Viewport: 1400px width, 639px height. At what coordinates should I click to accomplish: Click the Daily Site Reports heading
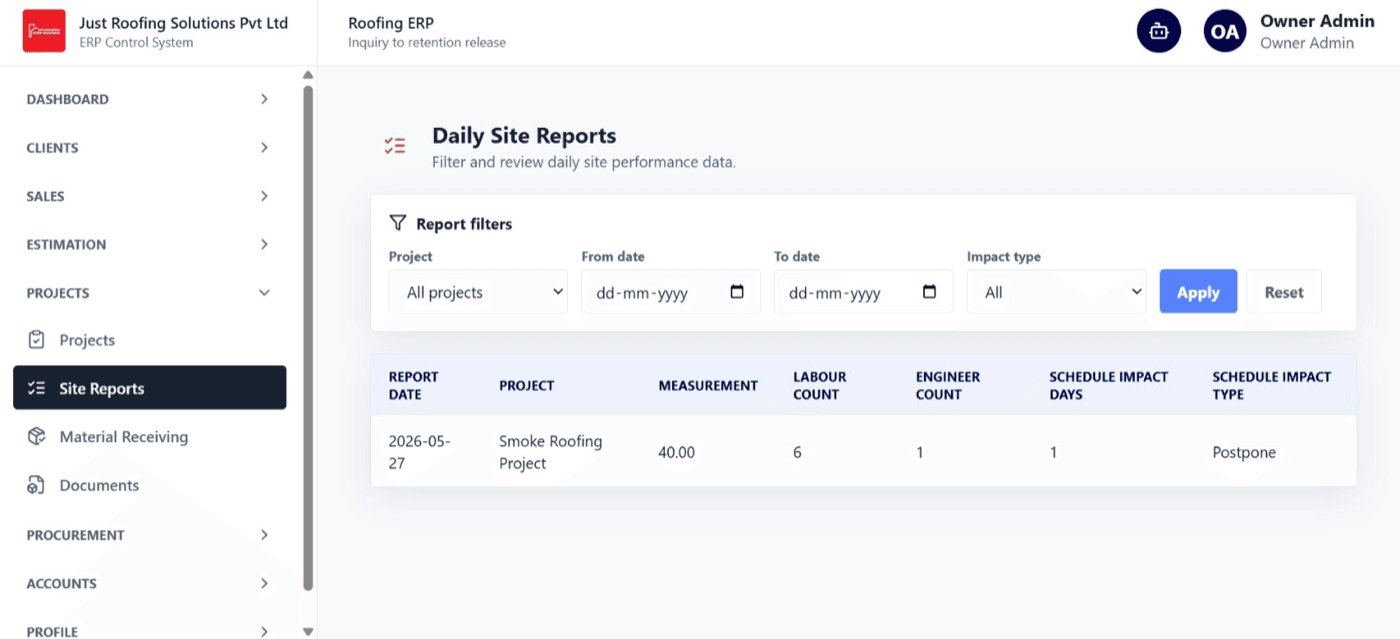pyautogui.click(x=524, y=136)
